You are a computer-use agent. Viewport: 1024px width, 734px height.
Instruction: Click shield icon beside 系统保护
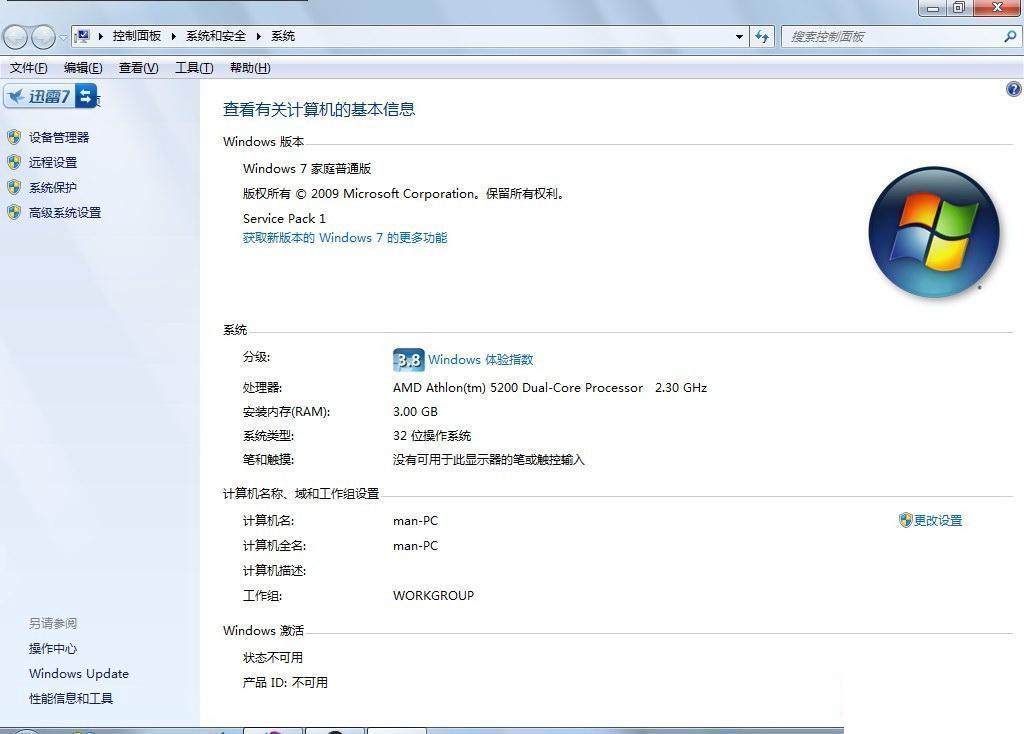tap(14, 187)
